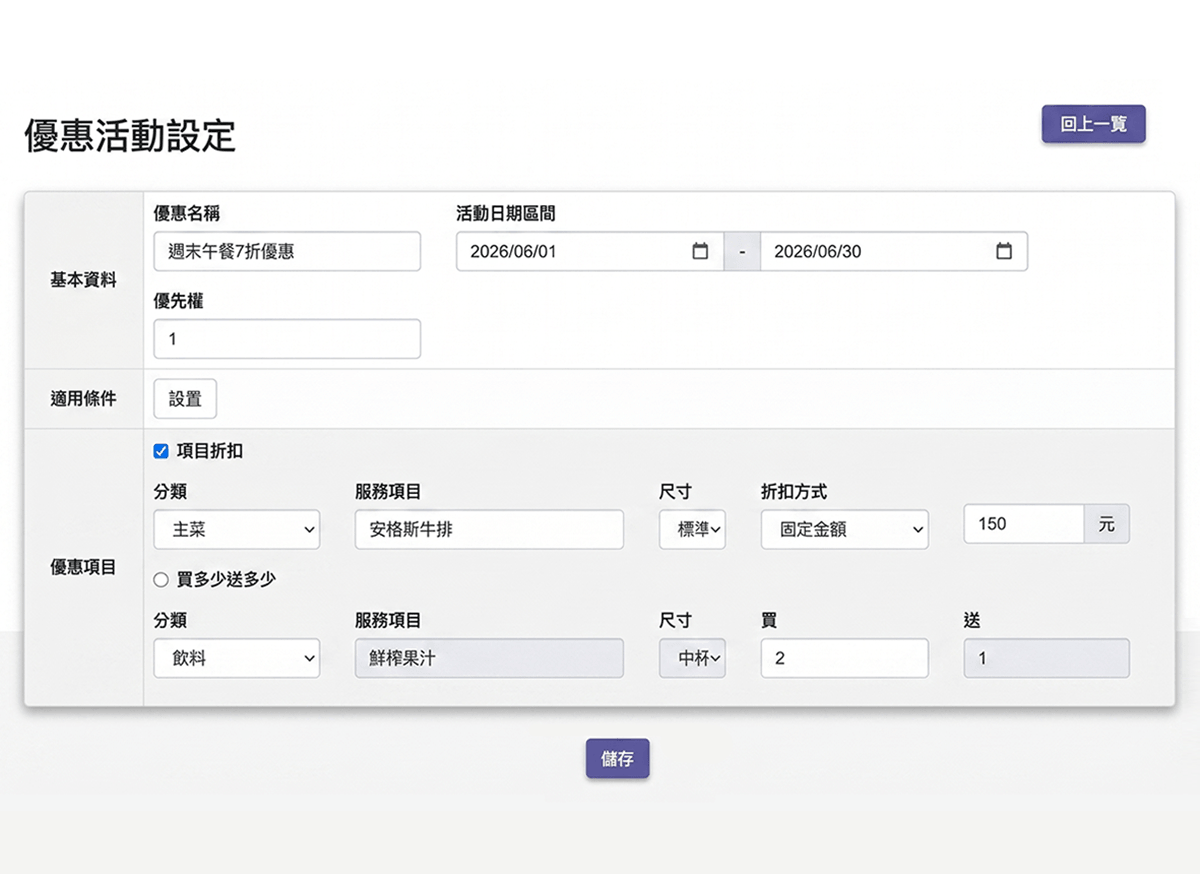Click the 優先權 priority input
The width and height of the screenshot is (1200, 874).
point(286,339)
